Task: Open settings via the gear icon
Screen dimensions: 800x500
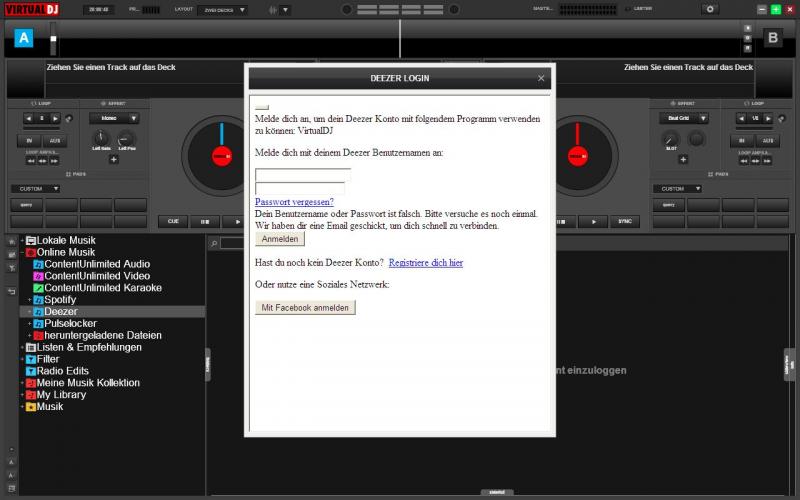Action: (710, 9)
